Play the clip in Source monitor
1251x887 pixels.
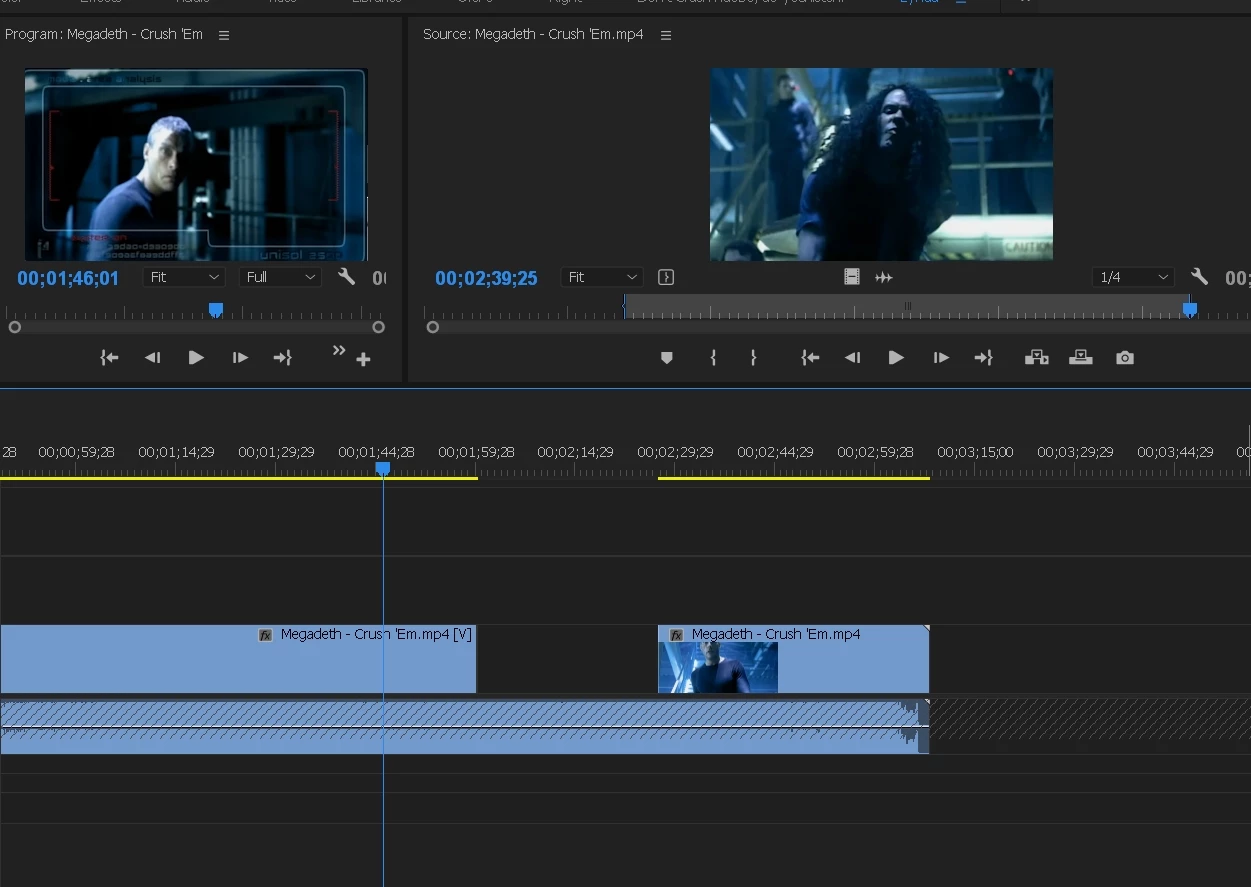coord(896,358)
